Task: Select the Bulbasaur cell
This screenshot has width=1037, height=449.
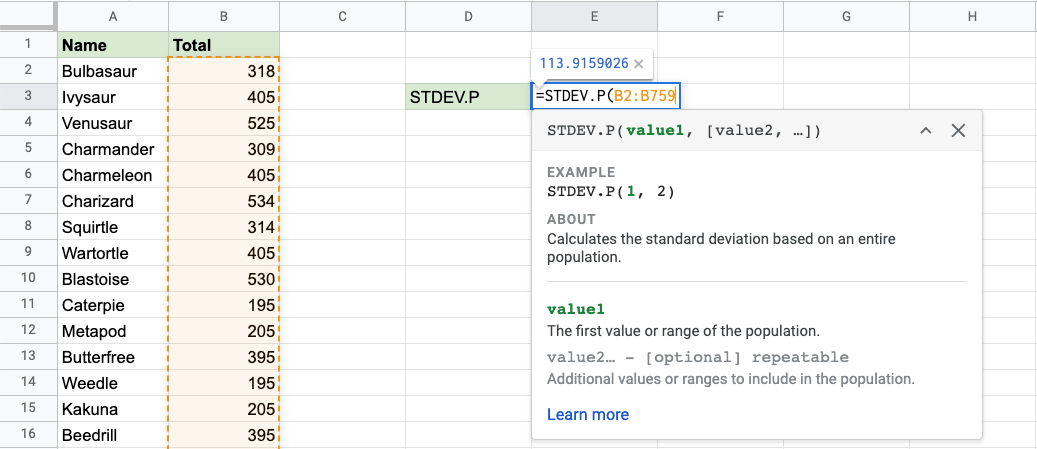Action: pyautogui.click(x=112, y=71)
